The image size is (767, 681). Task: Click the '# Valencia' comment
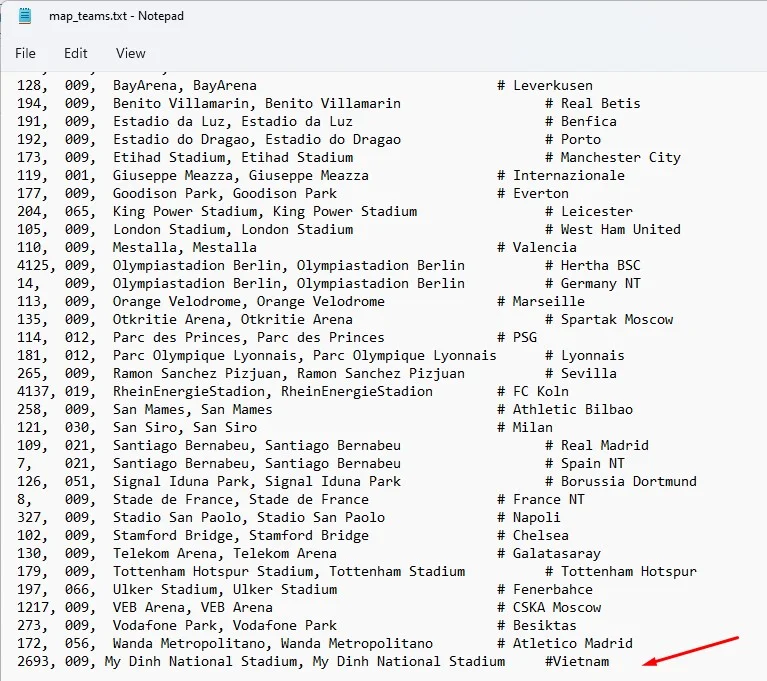pos(537,248)
